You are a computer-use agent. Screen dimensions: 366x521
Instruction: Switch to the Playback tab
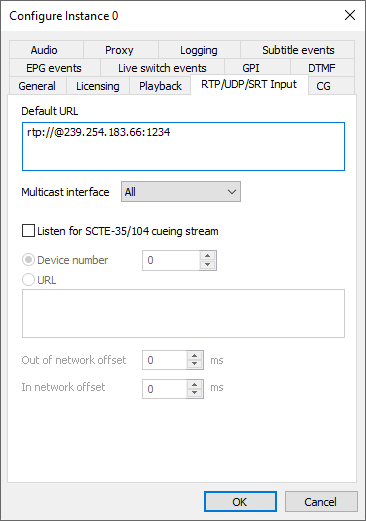pyautogui.click(x=160, y=86)
